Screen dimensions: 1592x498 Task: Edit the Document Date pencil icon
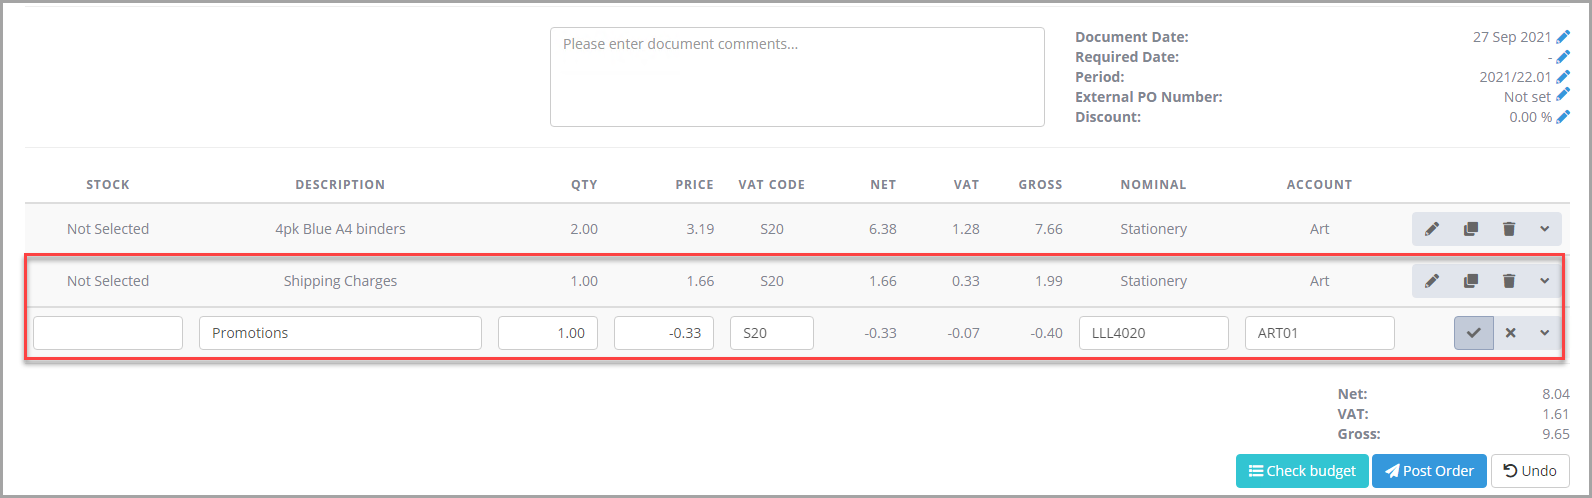(x=1563, y=37)
